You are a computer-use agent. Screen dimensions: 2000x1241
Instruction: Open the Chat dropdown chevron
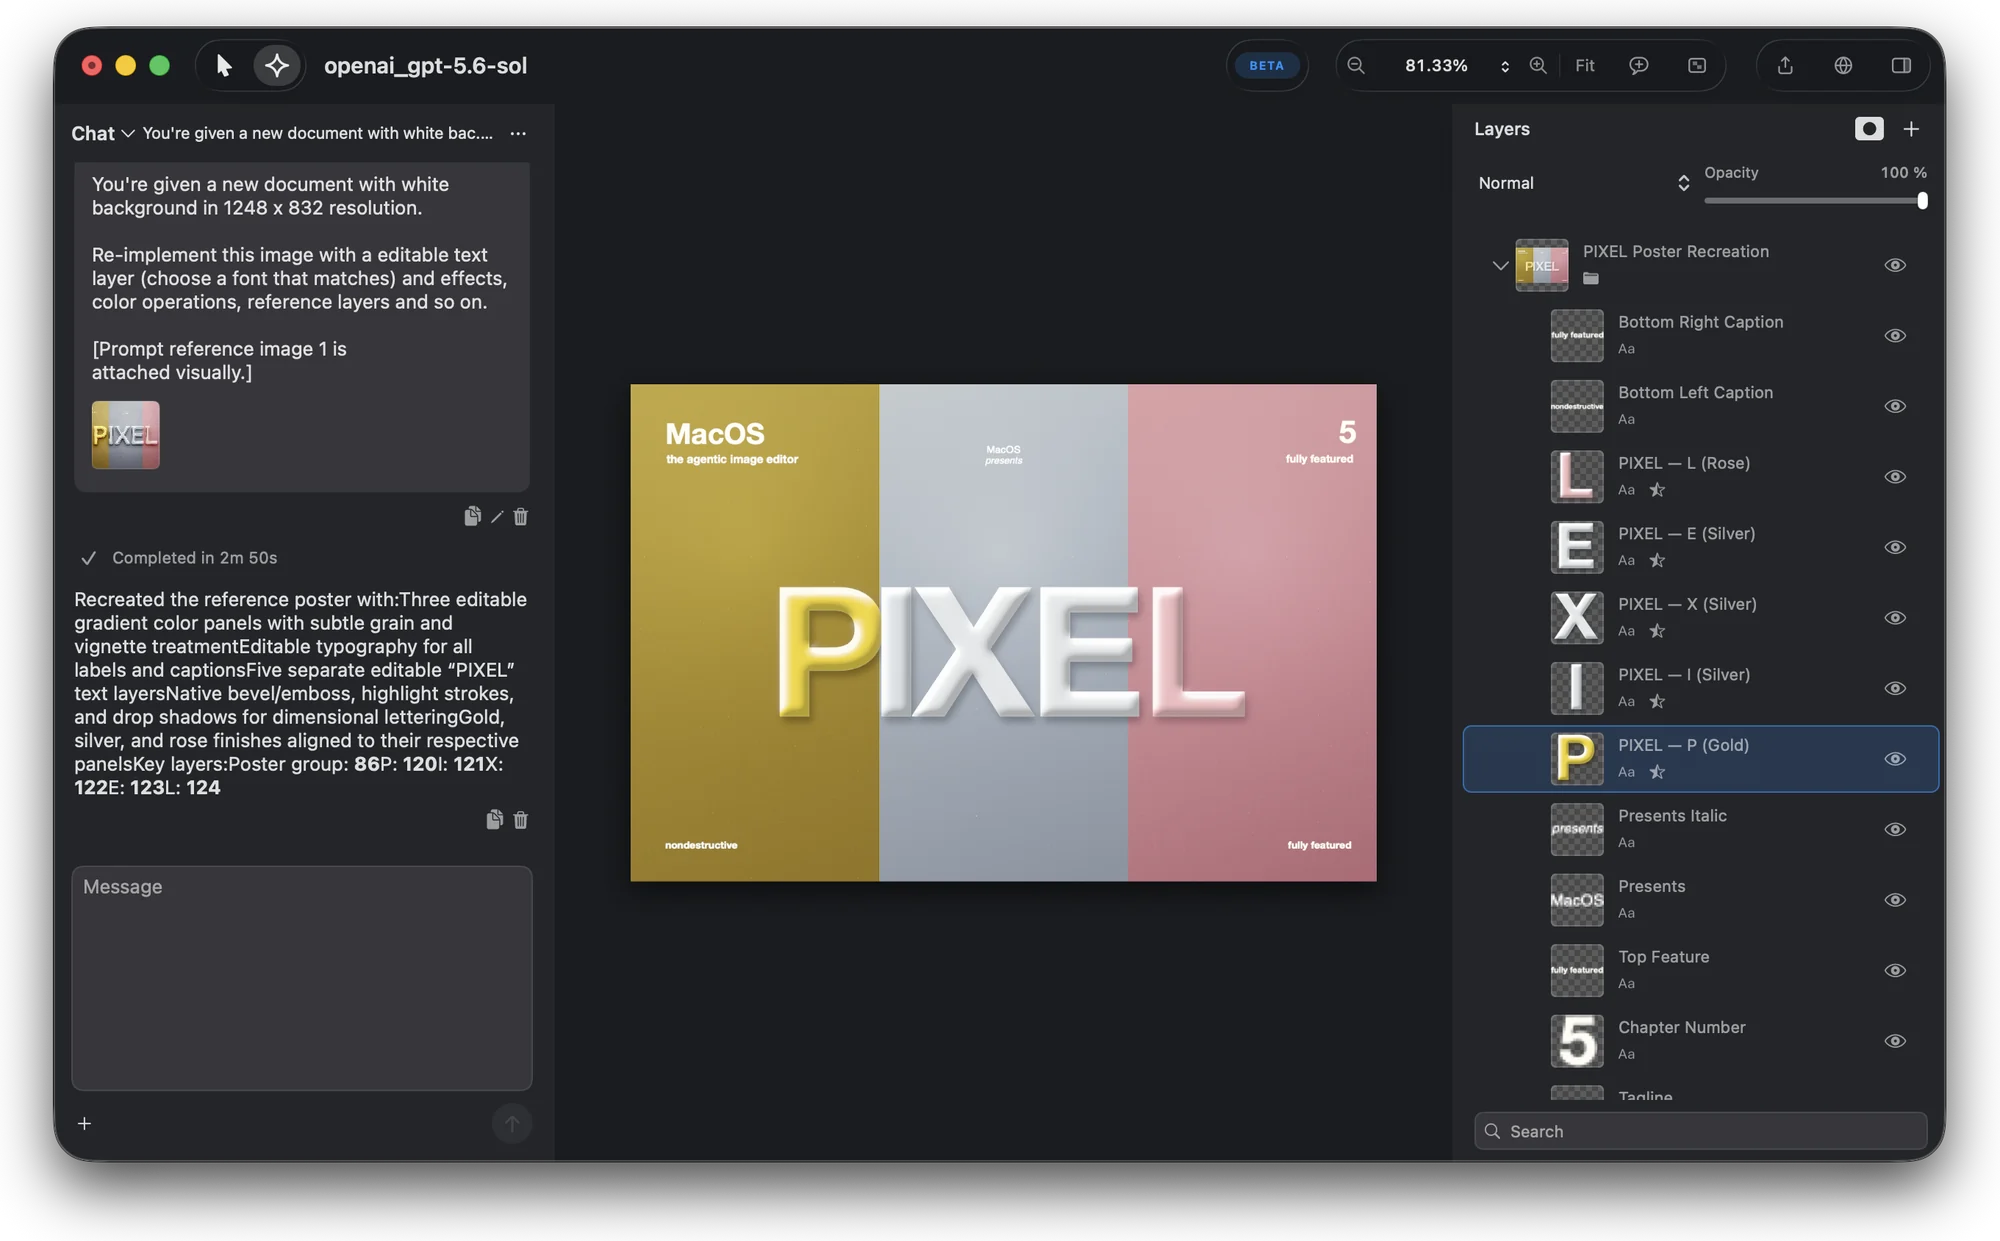pyautogui.click(x=128, y=133)
